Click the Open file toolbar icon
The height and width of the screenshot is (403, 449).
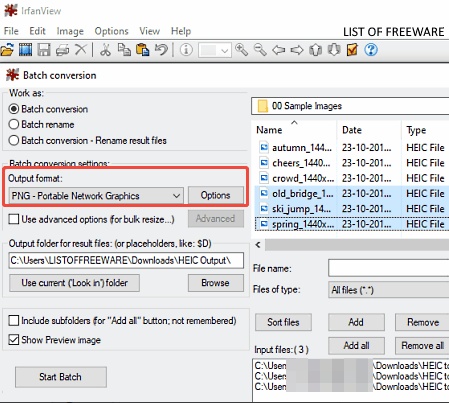point(7,50)
